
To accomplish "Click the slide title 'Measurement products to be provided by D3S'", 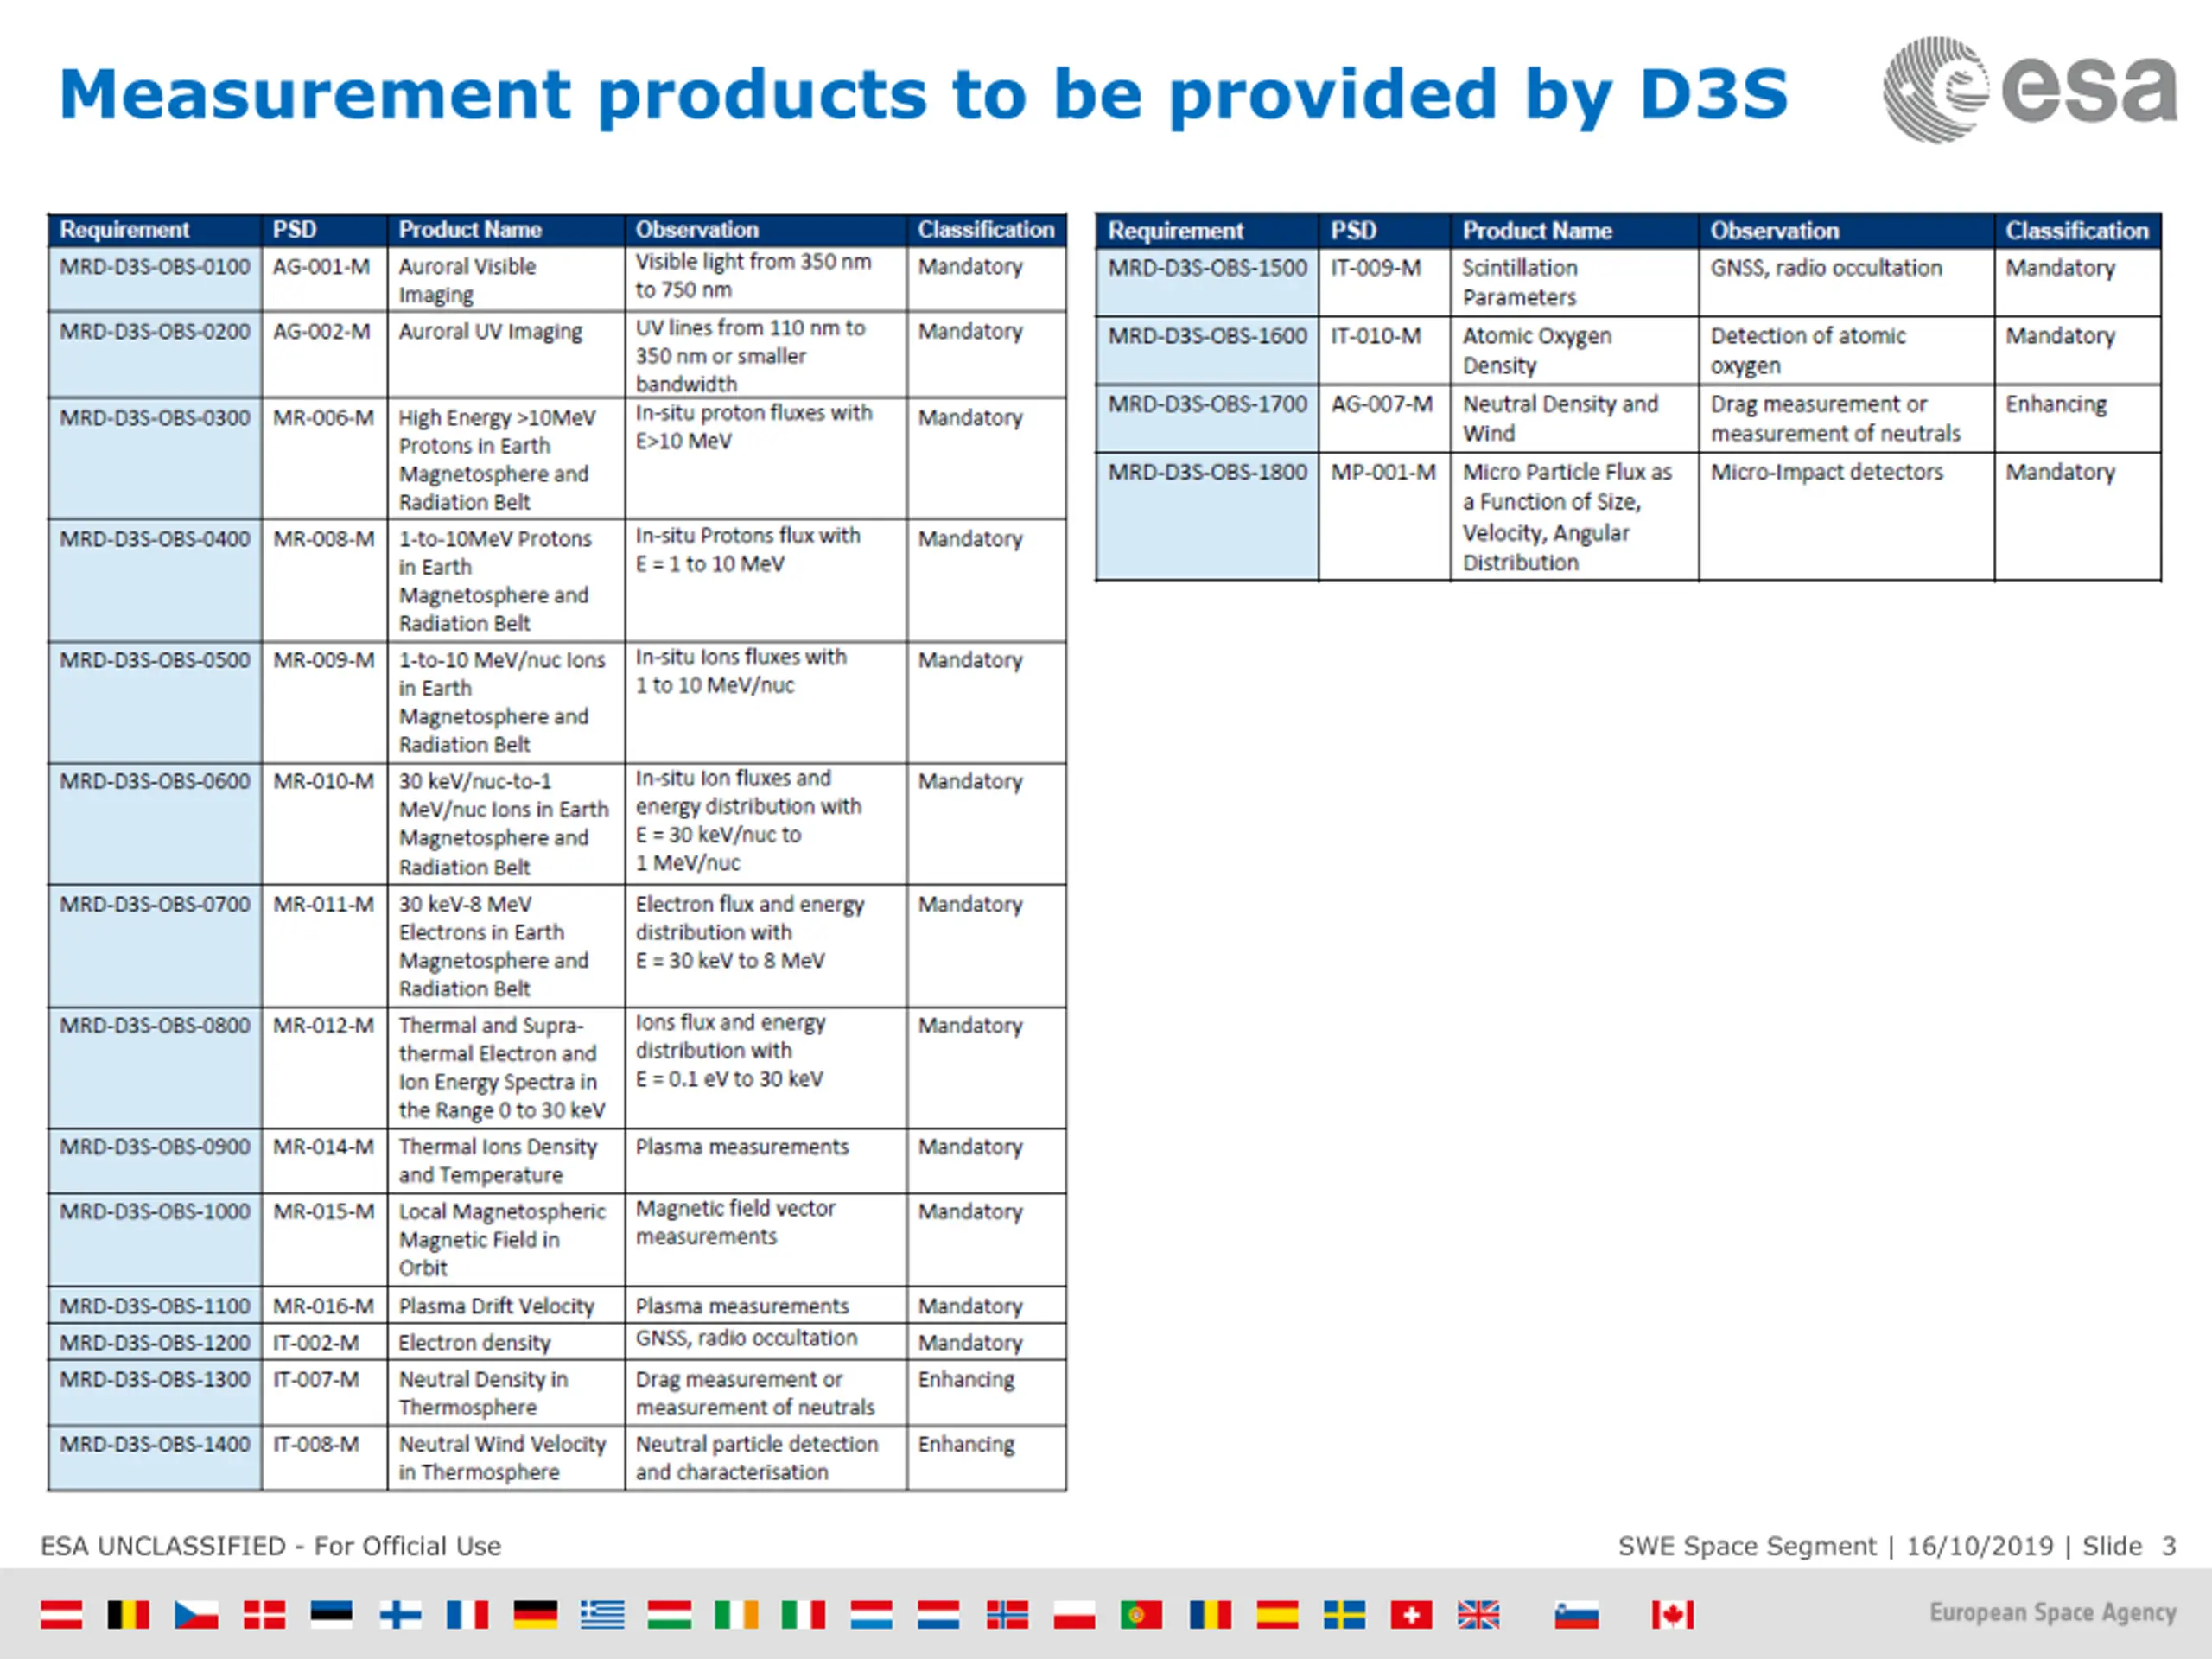I will [923, 94].
